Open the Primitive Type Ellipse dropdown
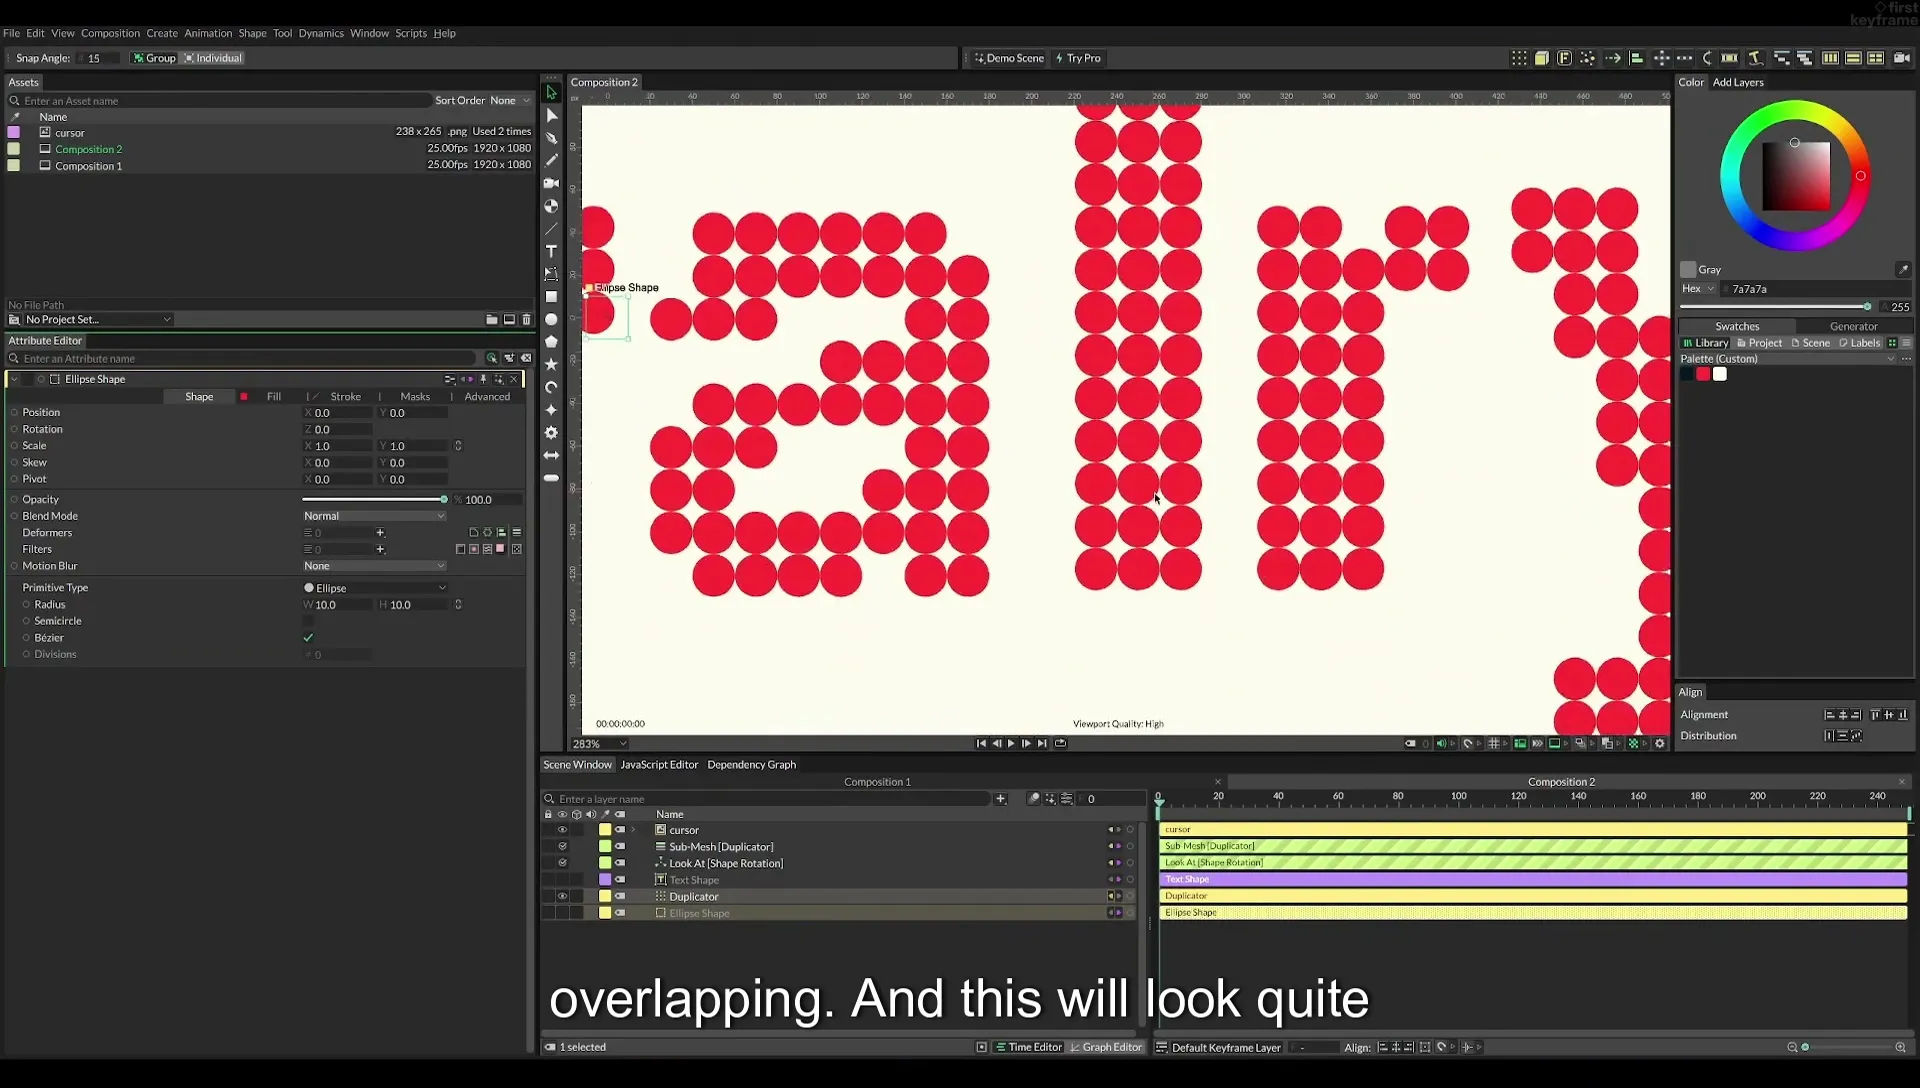This screenshot has width=1920, height=1088. [x=374, y=588]
